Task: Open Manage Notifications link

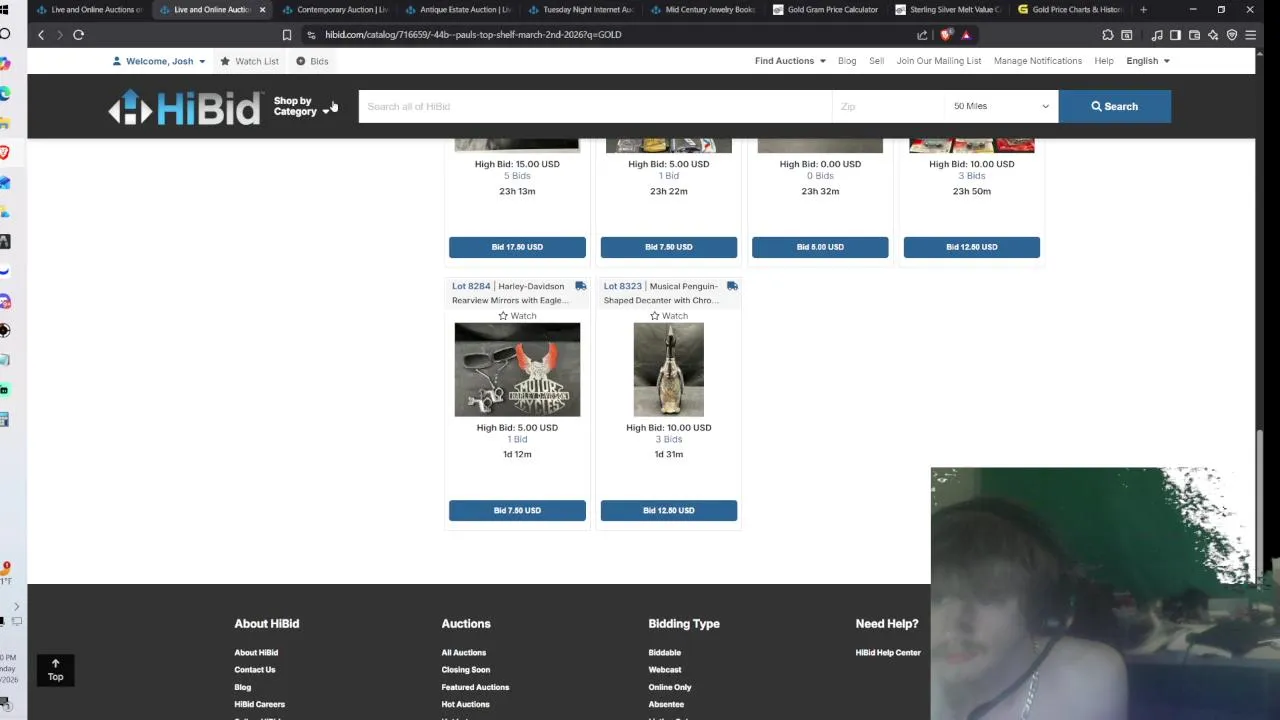Action: click(x=1037, y=61)
